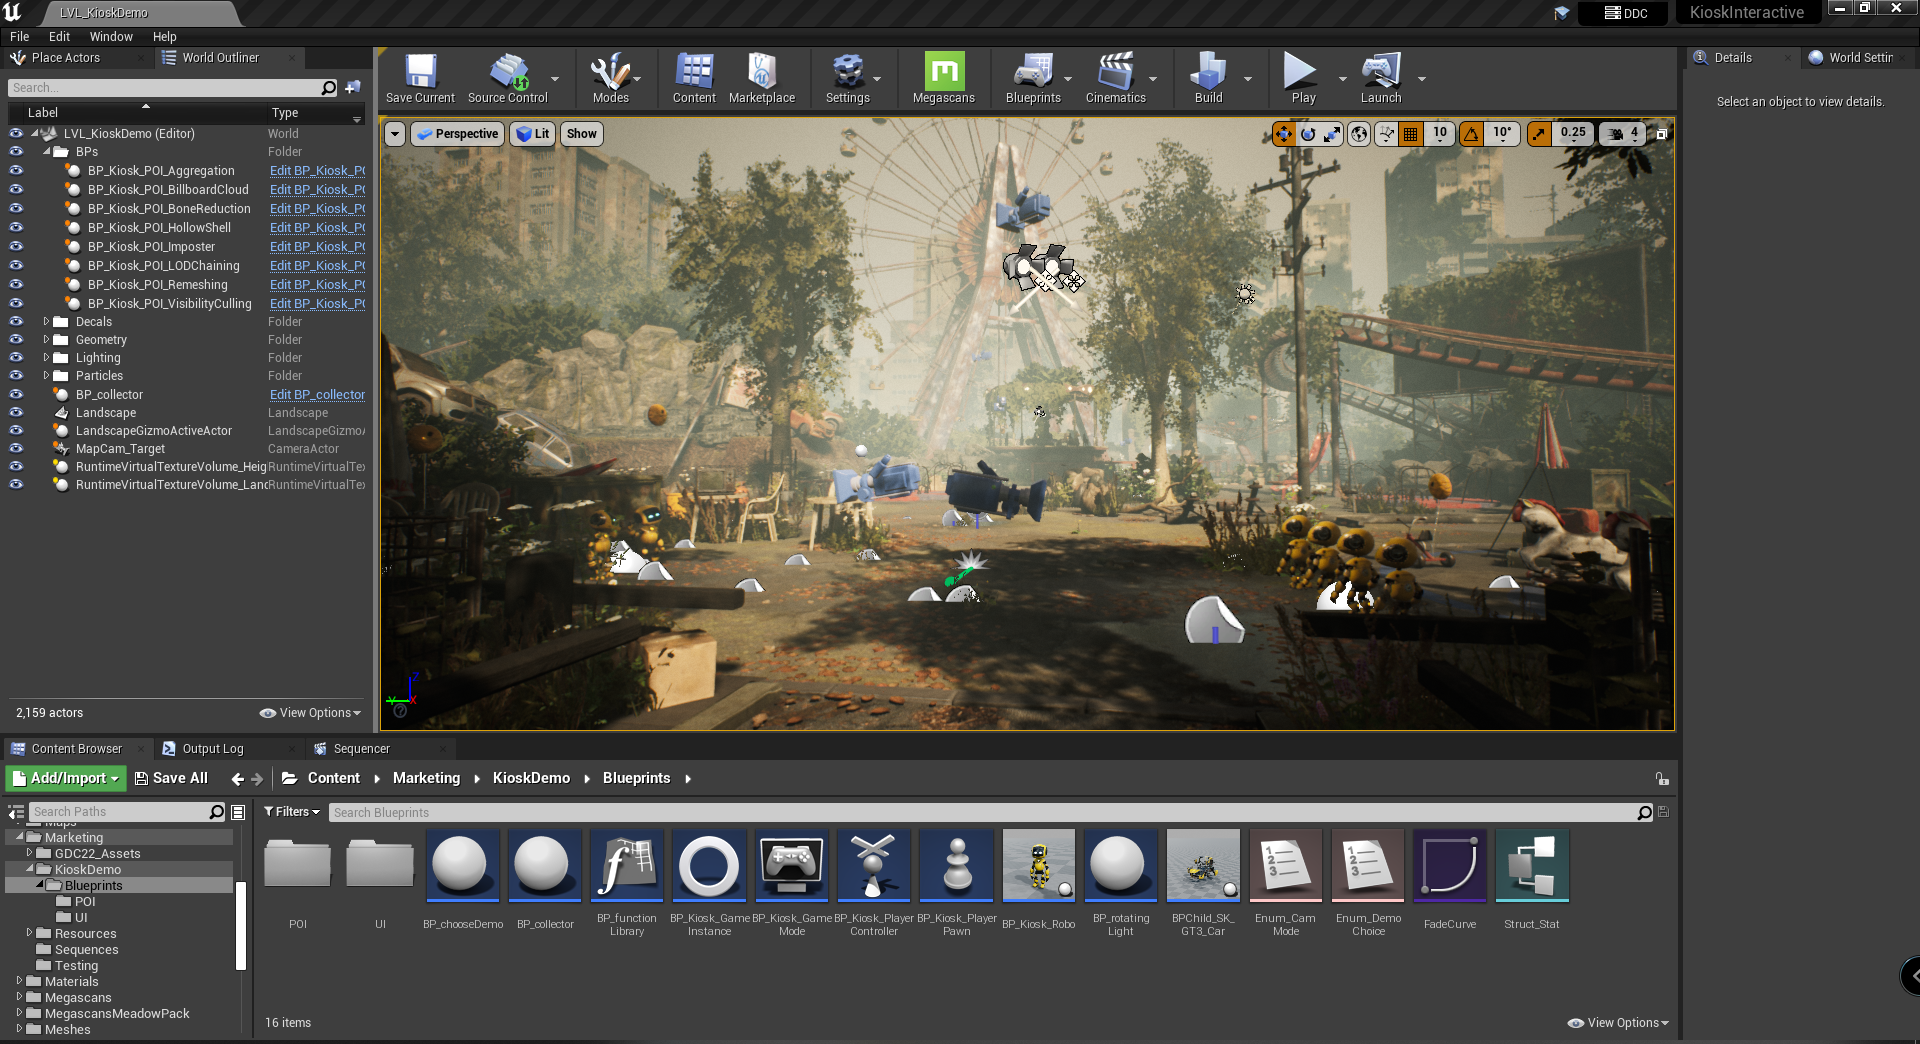Expand the Particles folder in outliner

tap(46, 376)
